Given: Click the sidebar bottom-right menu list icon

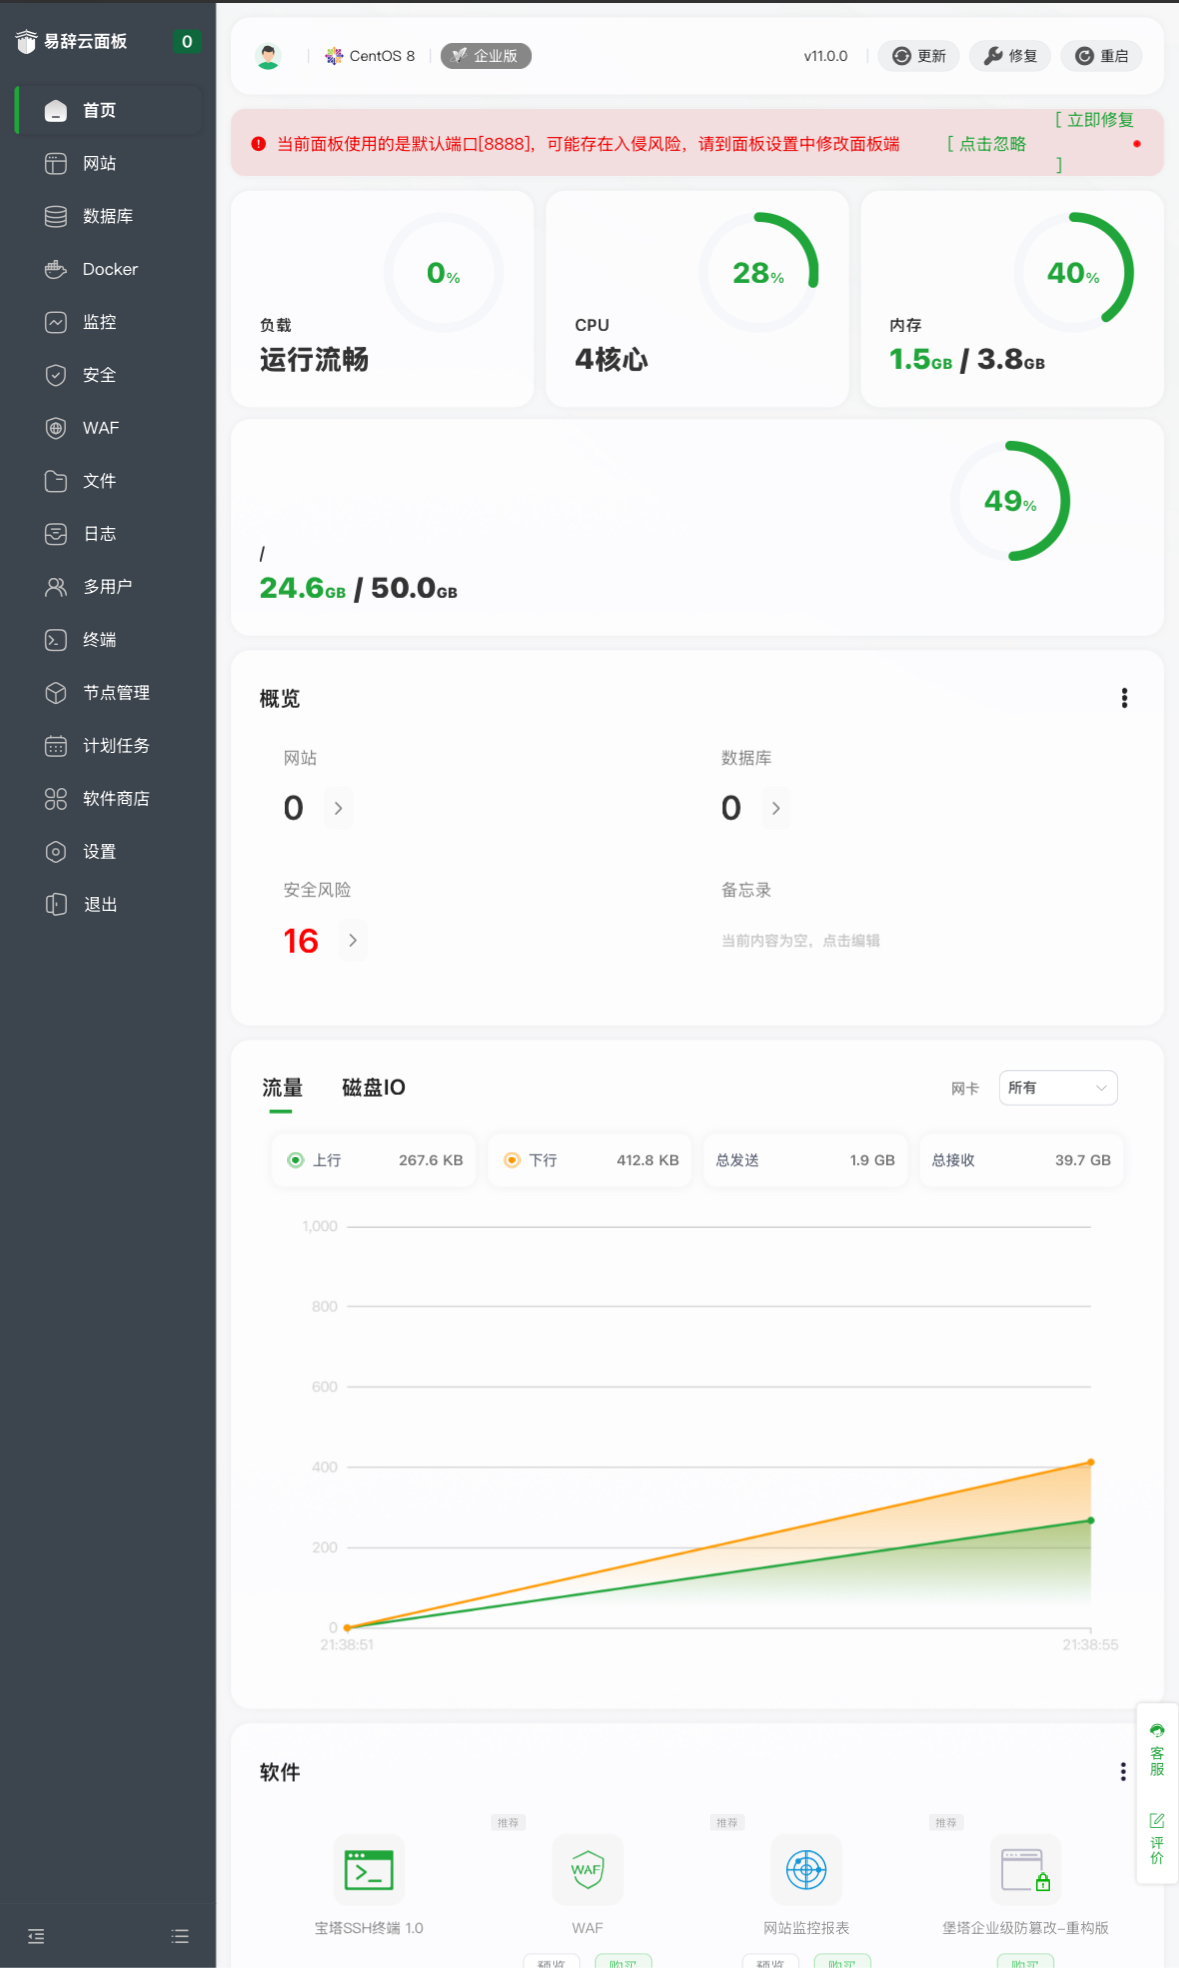Looking at the screenshot, I should click(x=180, y=1937).
